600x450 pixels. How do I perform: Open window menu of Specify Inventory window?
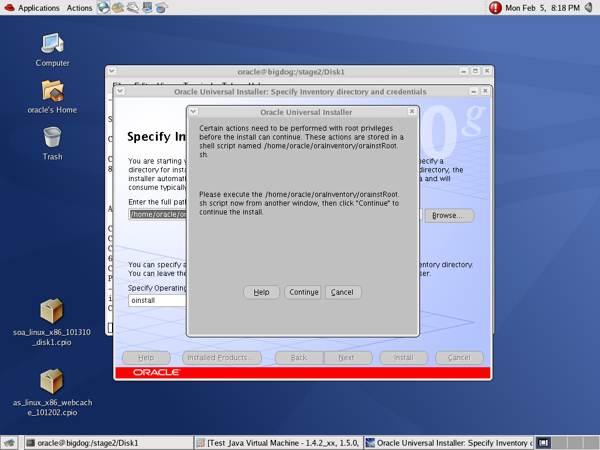pyautogui.click(x=120, y=91)
